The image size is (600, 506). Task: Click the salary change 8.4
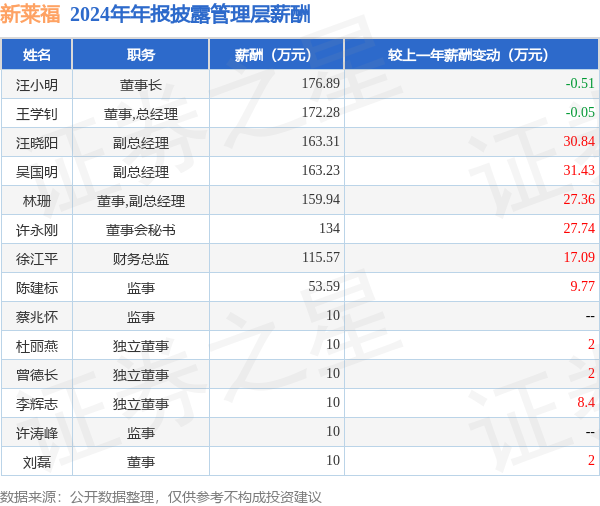[x=586, y=402]
